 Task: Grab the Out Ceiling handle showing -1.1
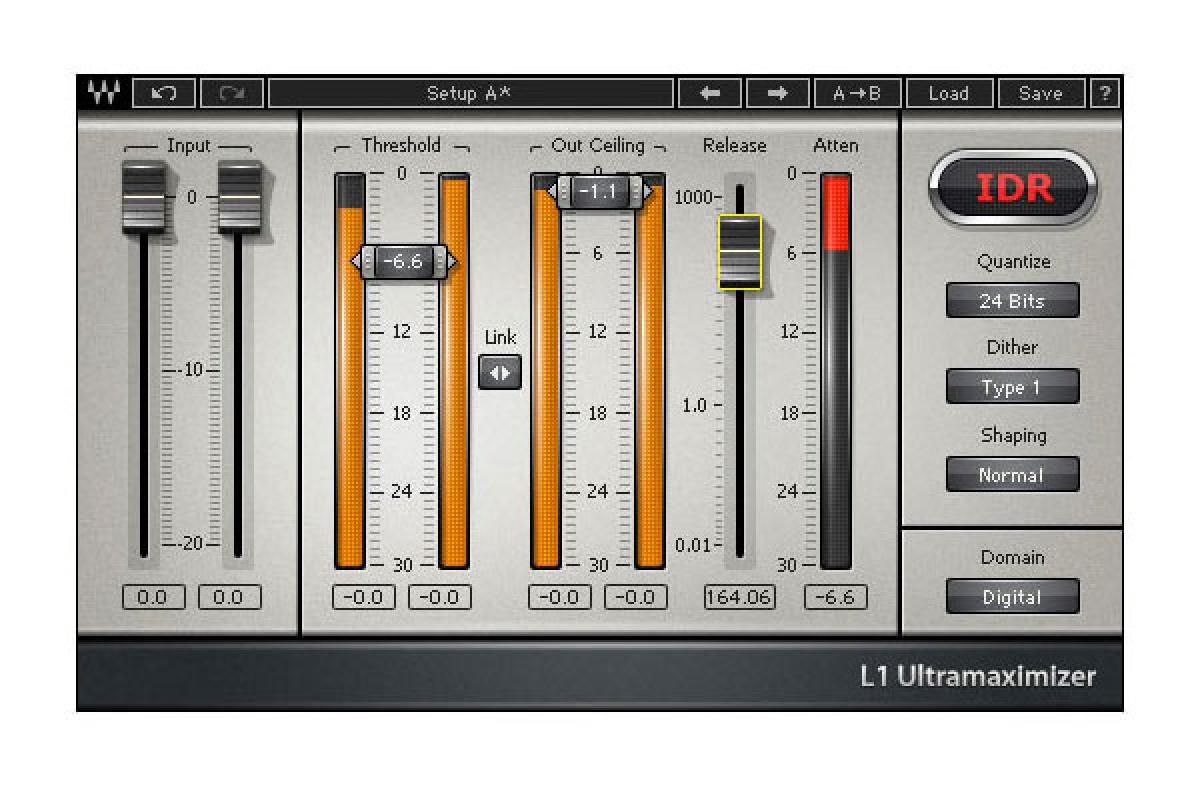point(599,191)
